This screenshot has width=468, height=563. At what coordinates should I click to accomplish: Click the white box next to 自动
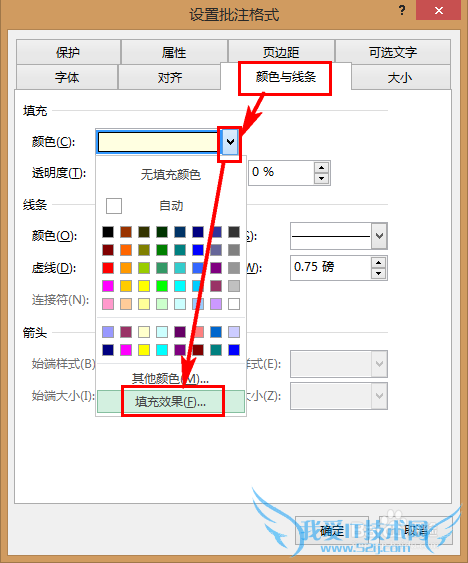(x=114, y=206)
